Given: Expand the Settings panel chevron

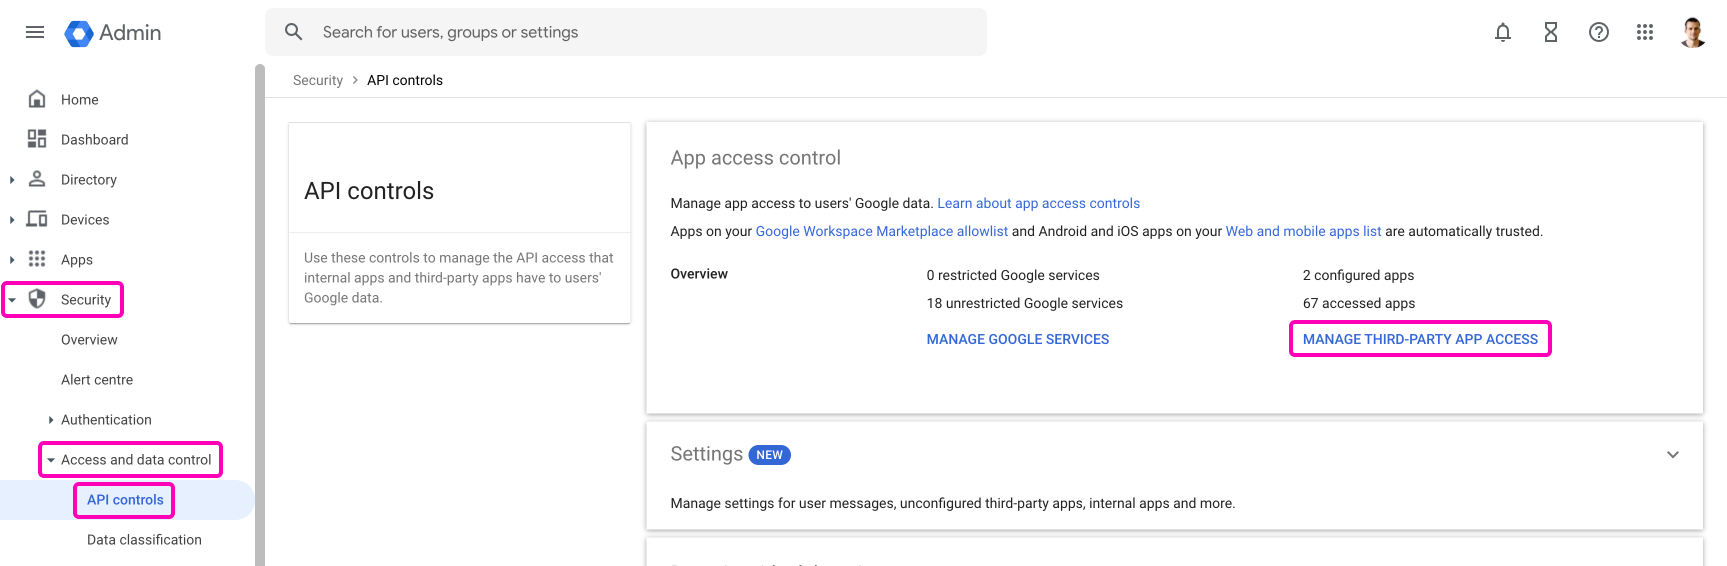Looking at the screenshot, I should pos(1672,455).
